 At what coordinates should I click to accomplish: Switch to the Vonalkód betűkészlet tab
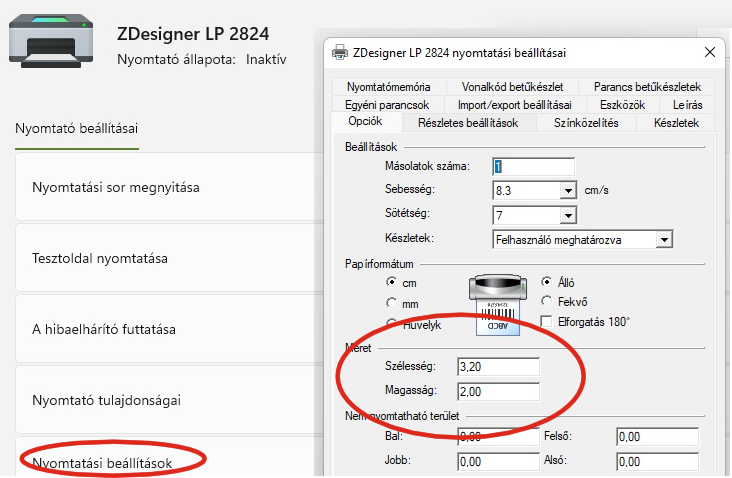pos(512,87)
